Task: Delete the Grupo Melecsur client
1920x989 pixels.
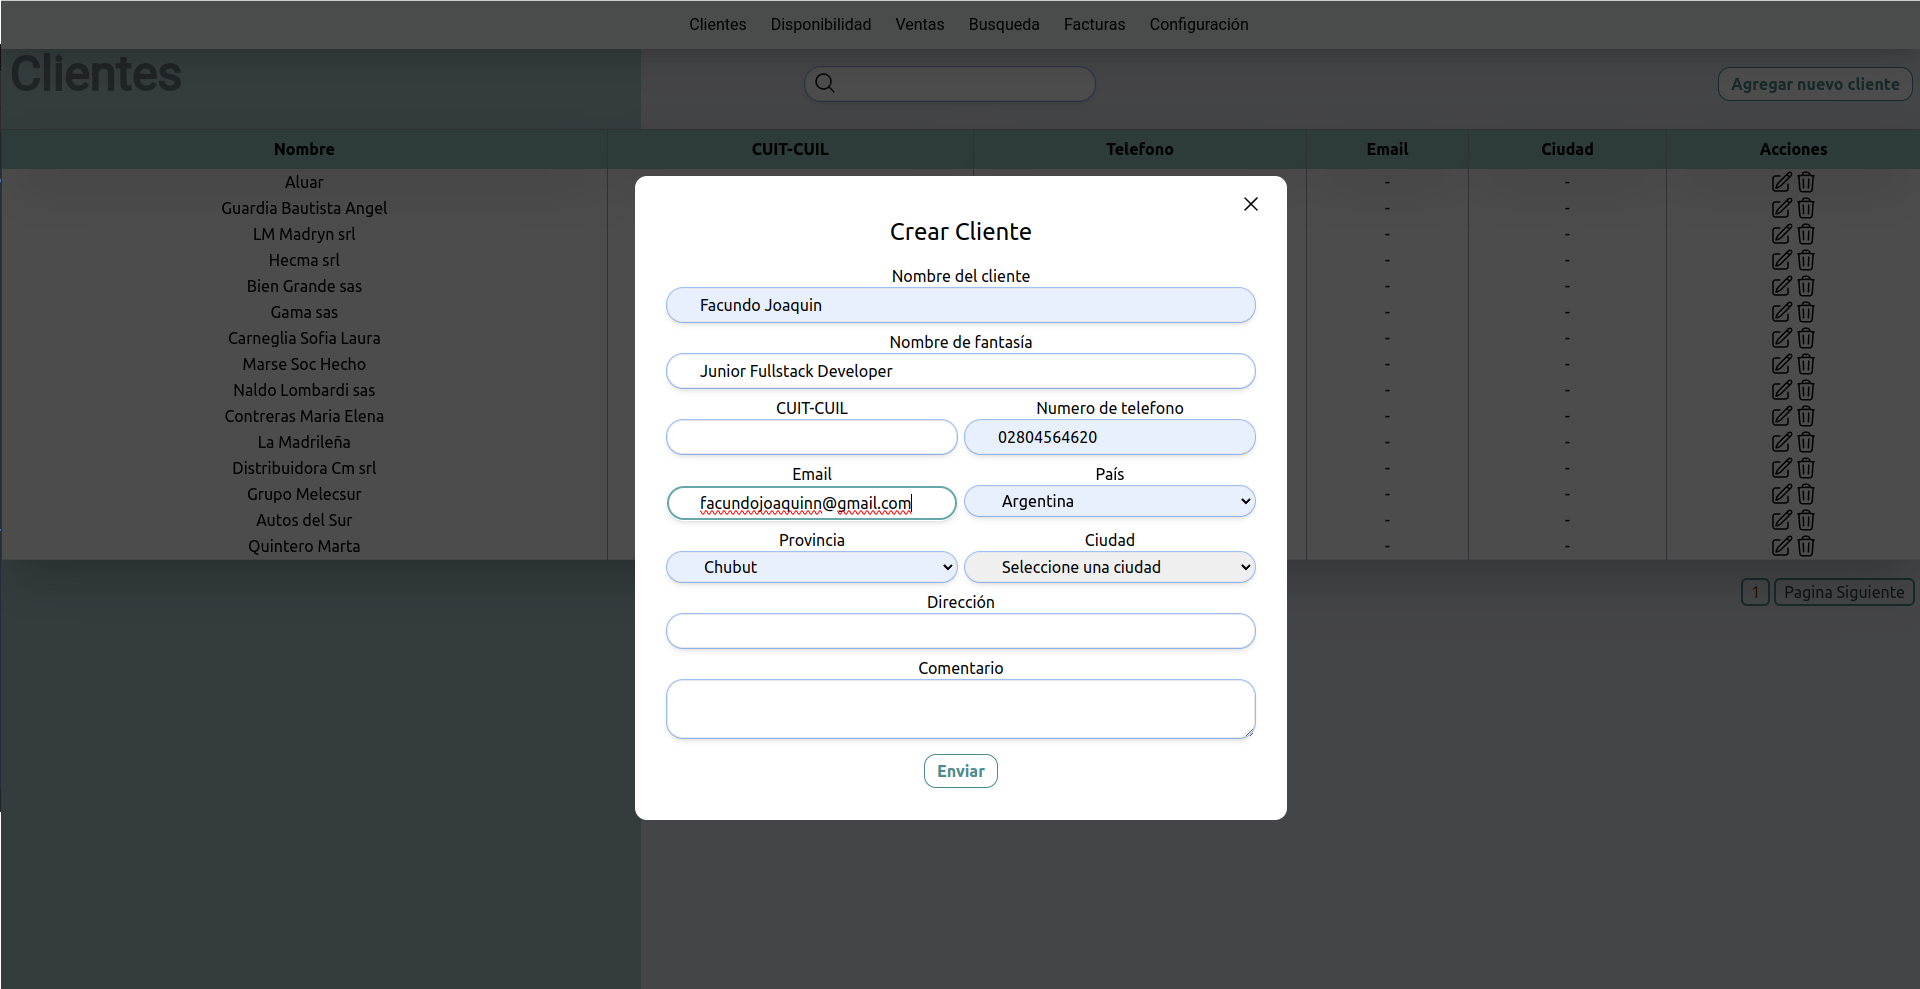Action: coord(1806,494)
